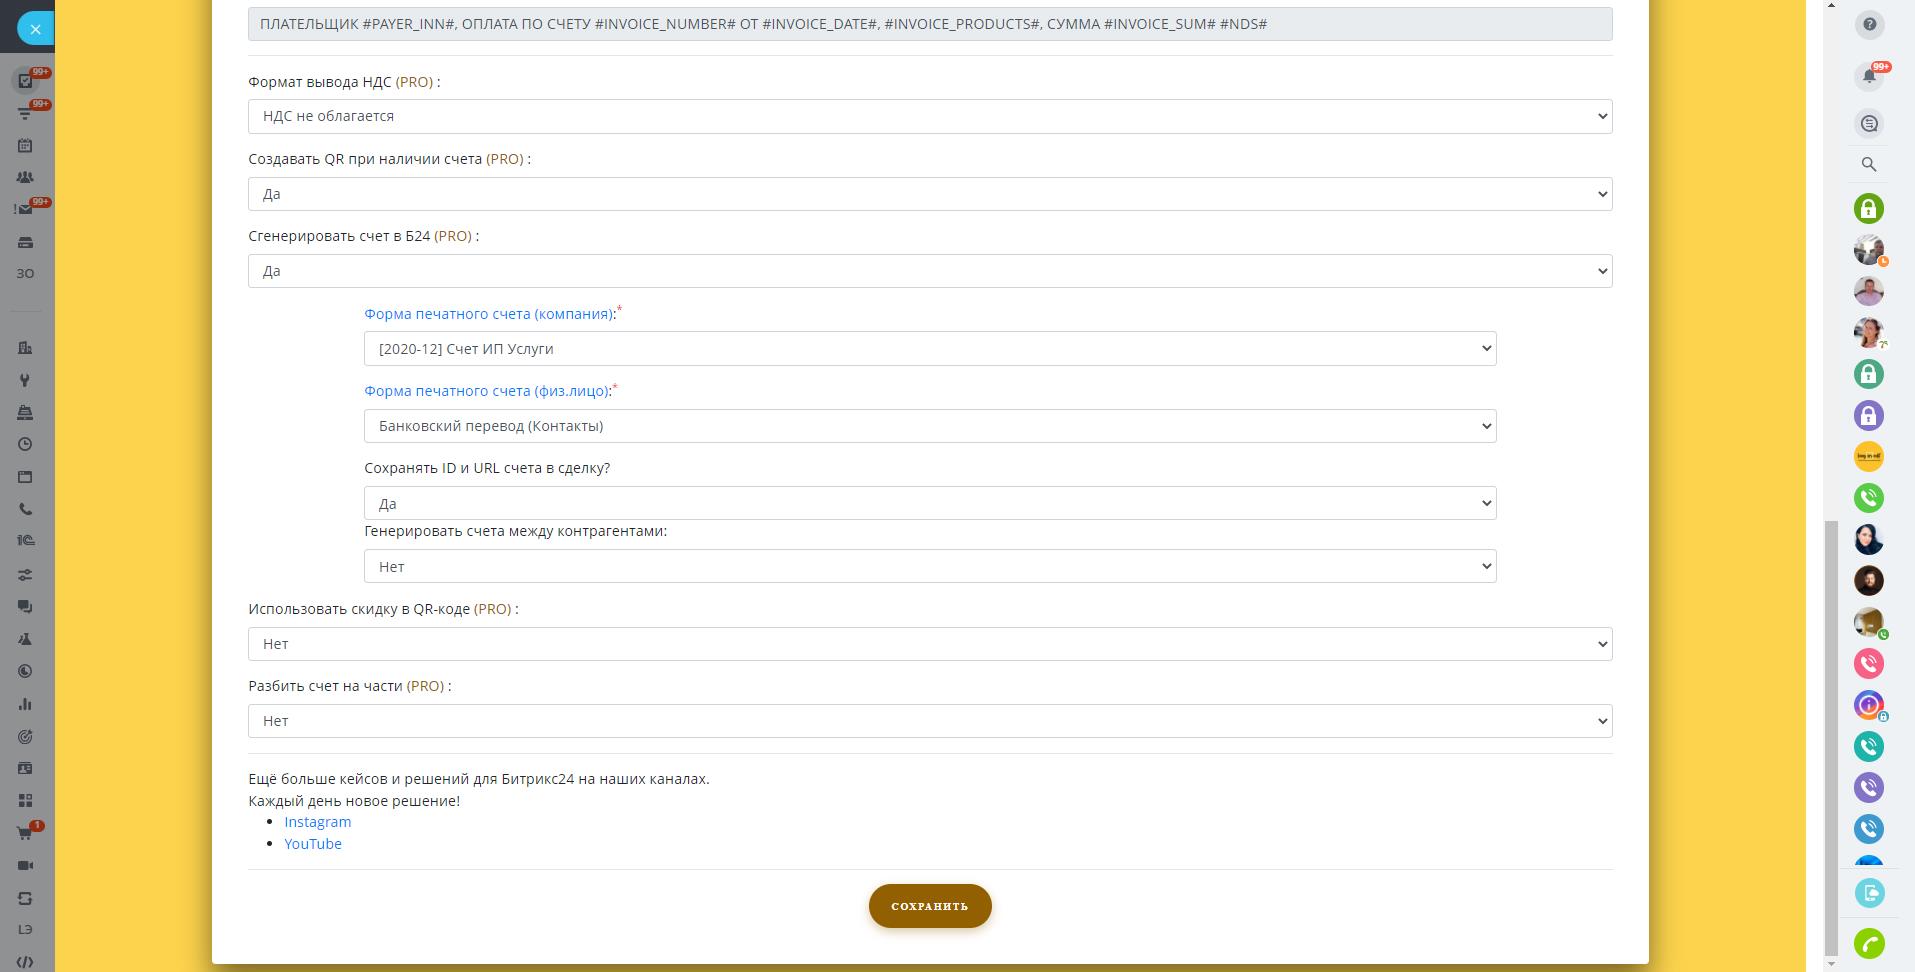Open the code brackets icon in left sidebar
The width and height of the screenshot is (1915, 972).
25,962
